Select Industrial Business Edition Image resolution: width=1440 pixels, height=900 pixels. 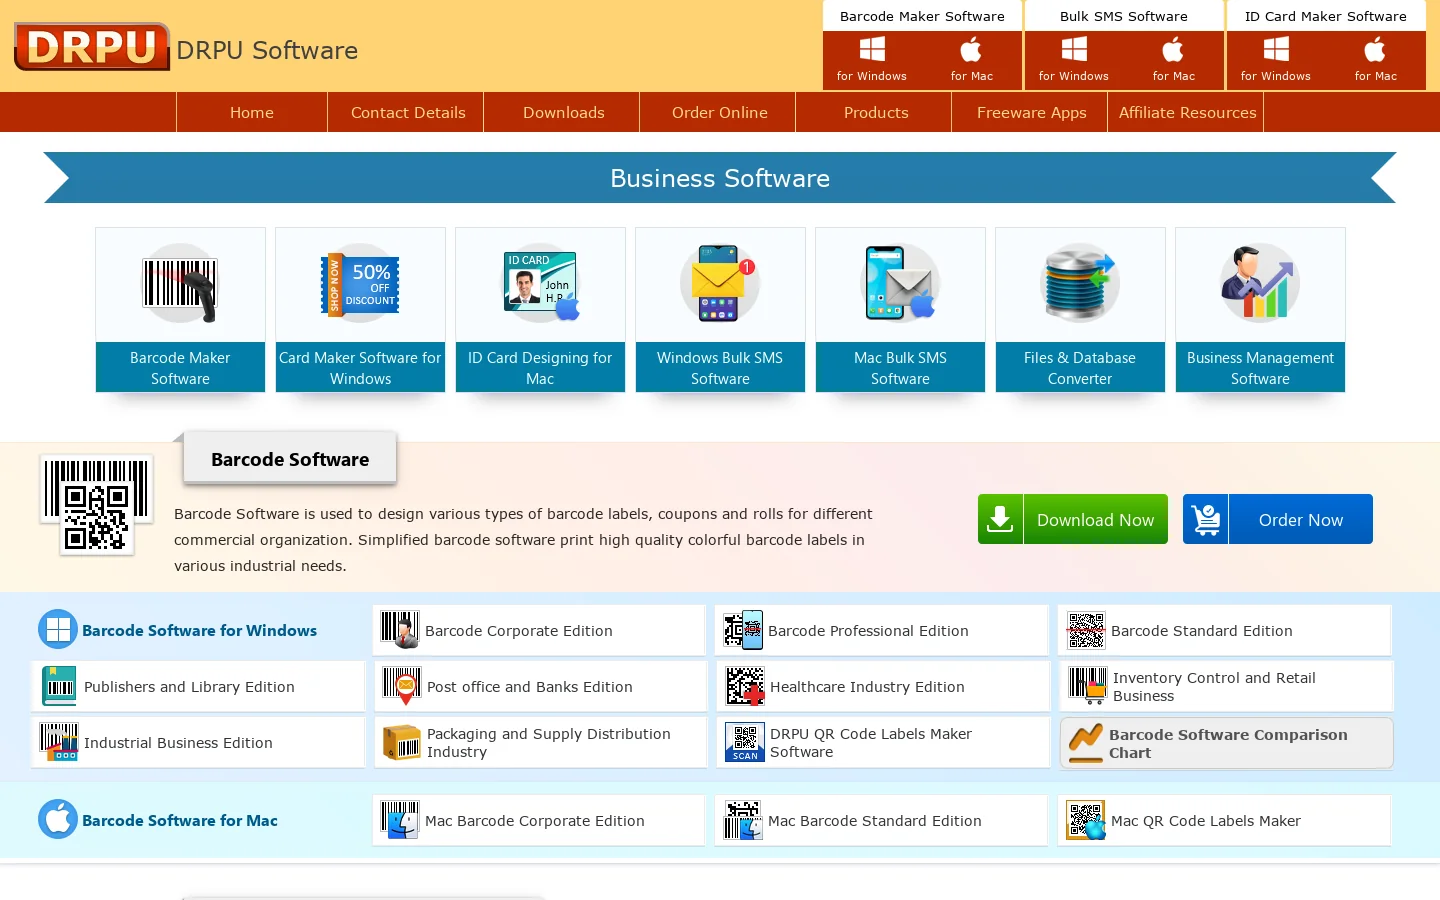[x=198, y=743]
